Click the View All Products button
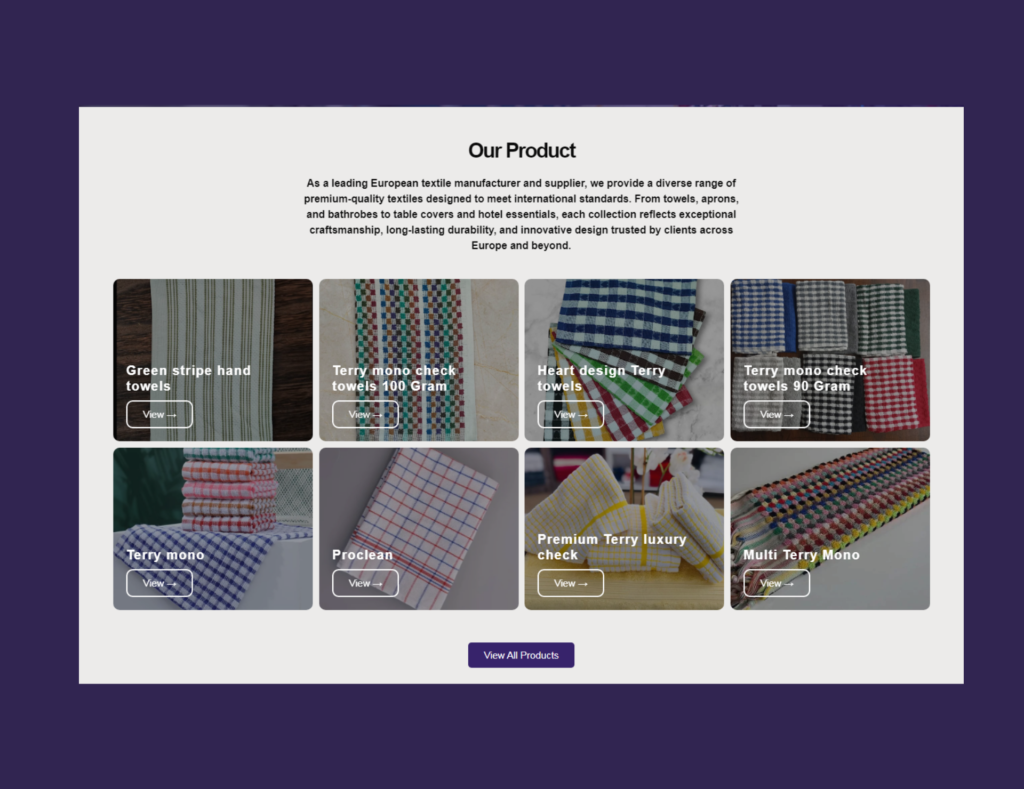 [521, 655]
